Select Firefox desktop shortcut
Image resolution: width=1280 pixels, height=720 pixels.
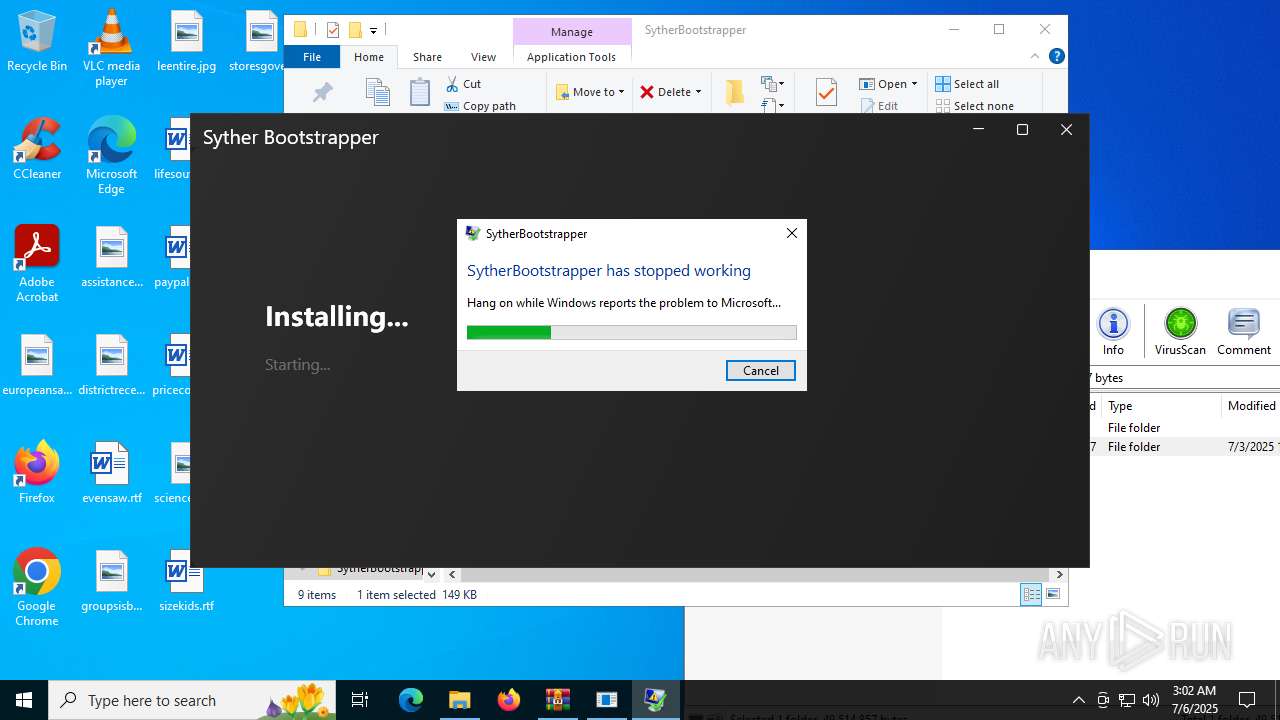point(37,472)
